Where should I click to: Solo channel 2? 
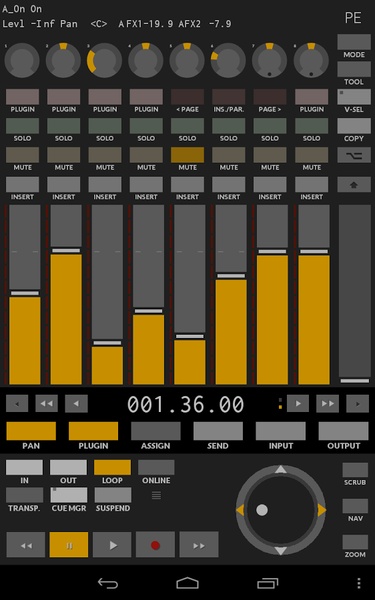click(64, 126)
